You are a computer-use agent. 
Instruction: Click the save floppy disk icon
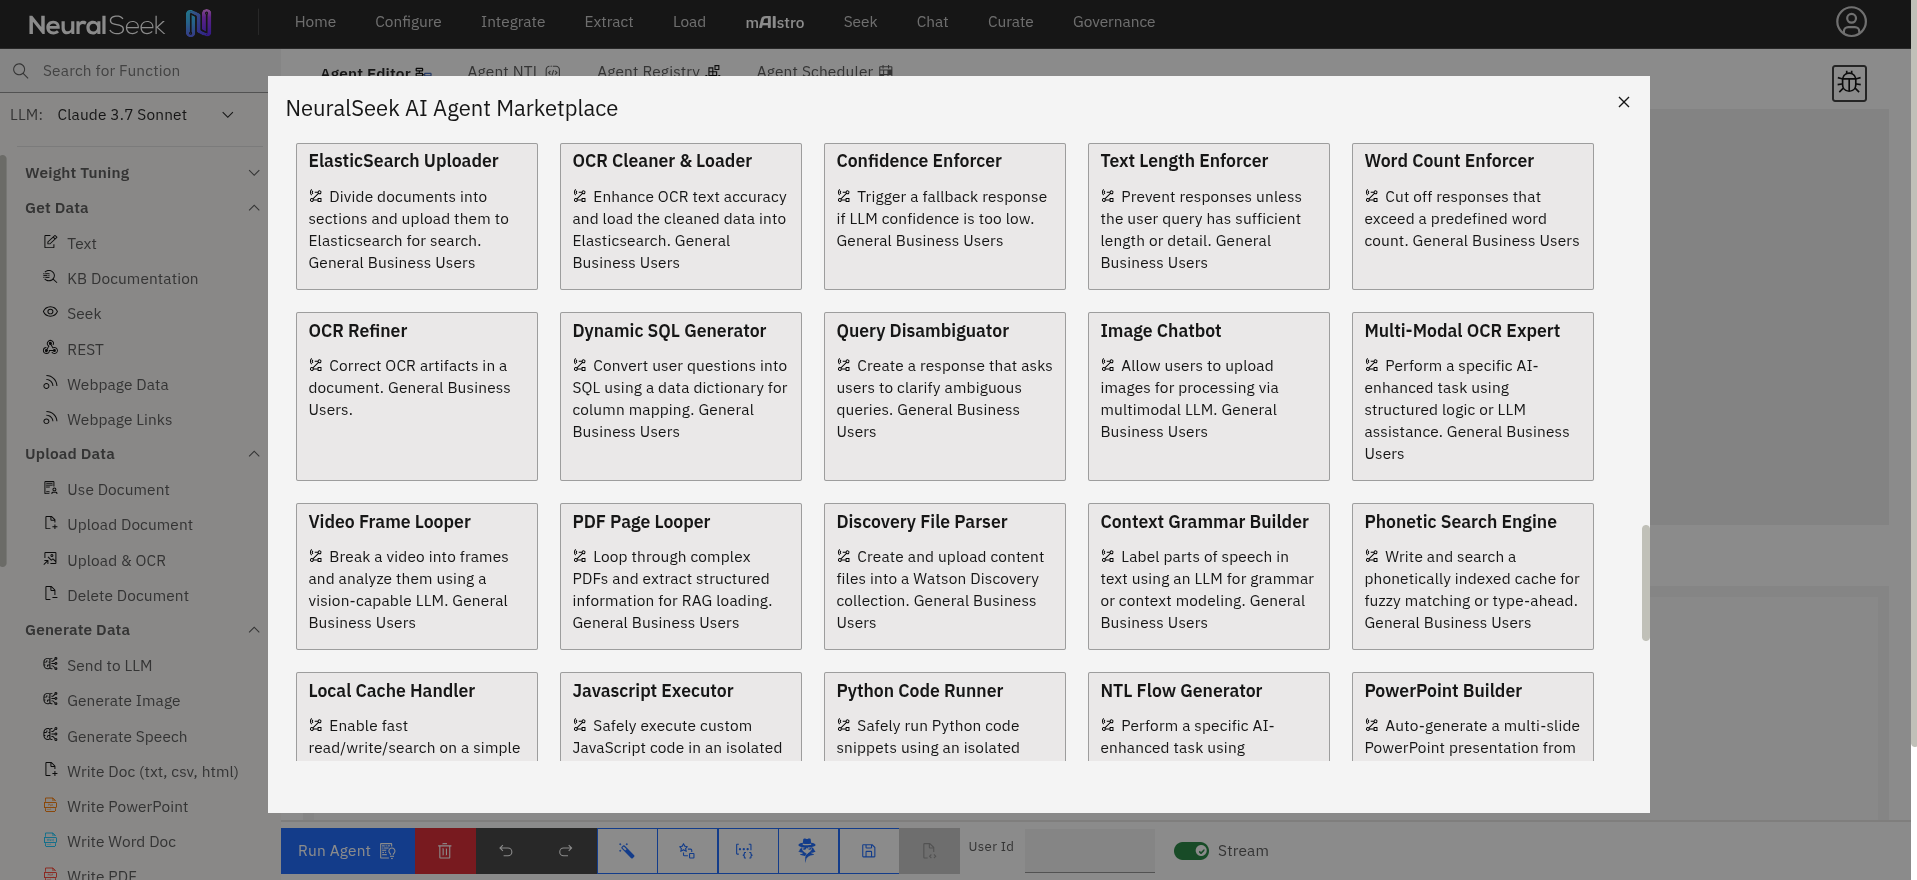[869, 851]
